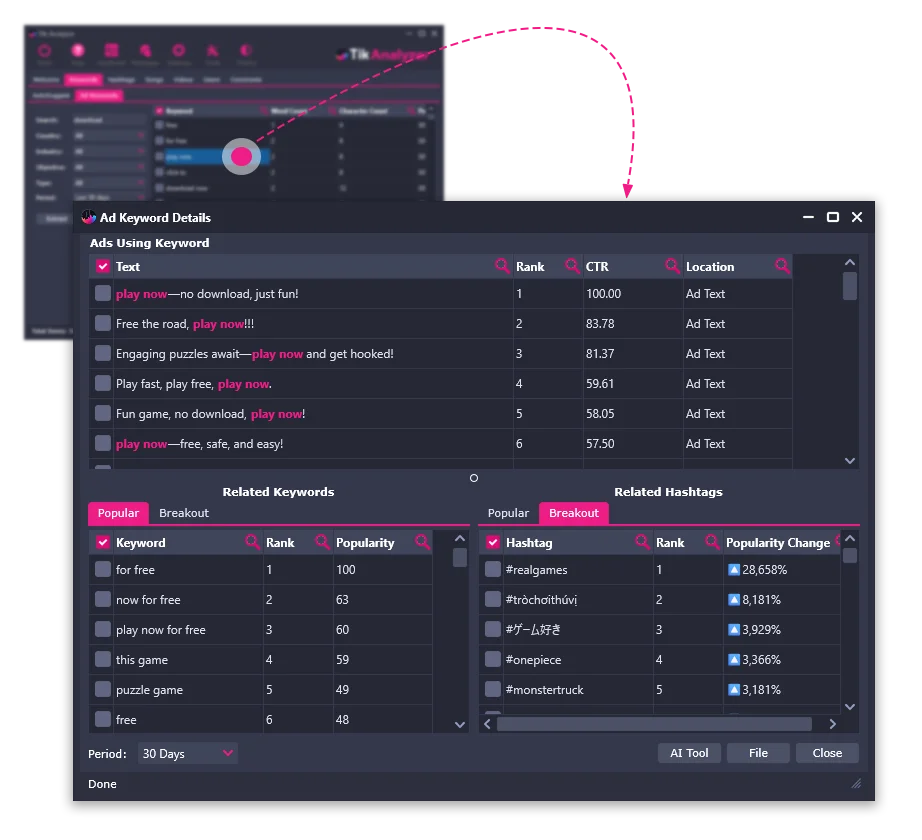Click the search icon in Hashtag column header
The image size is (922, 840).
click(x=643, y=542)
